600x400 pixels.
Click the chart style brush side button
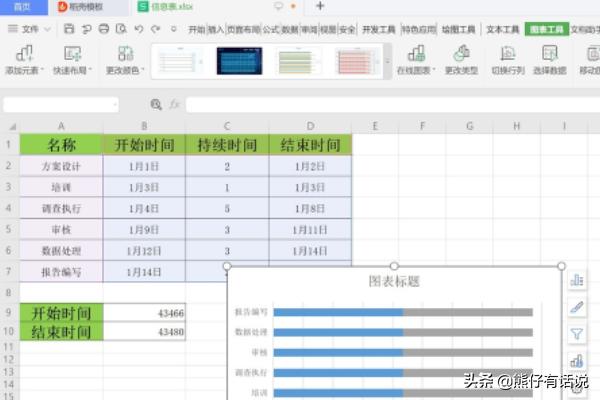point(577,308)
